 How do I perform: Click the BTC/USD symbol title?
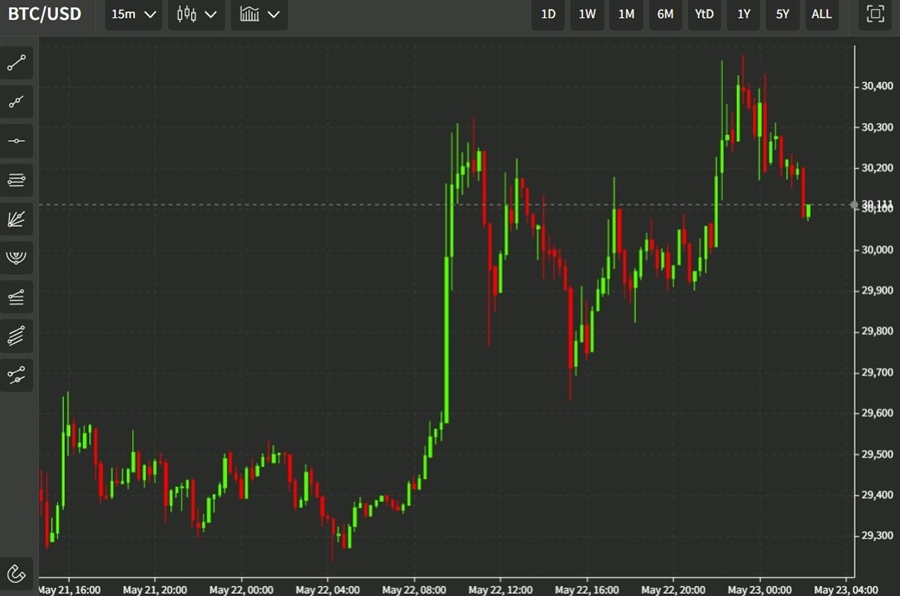click(x=45, y=14)
